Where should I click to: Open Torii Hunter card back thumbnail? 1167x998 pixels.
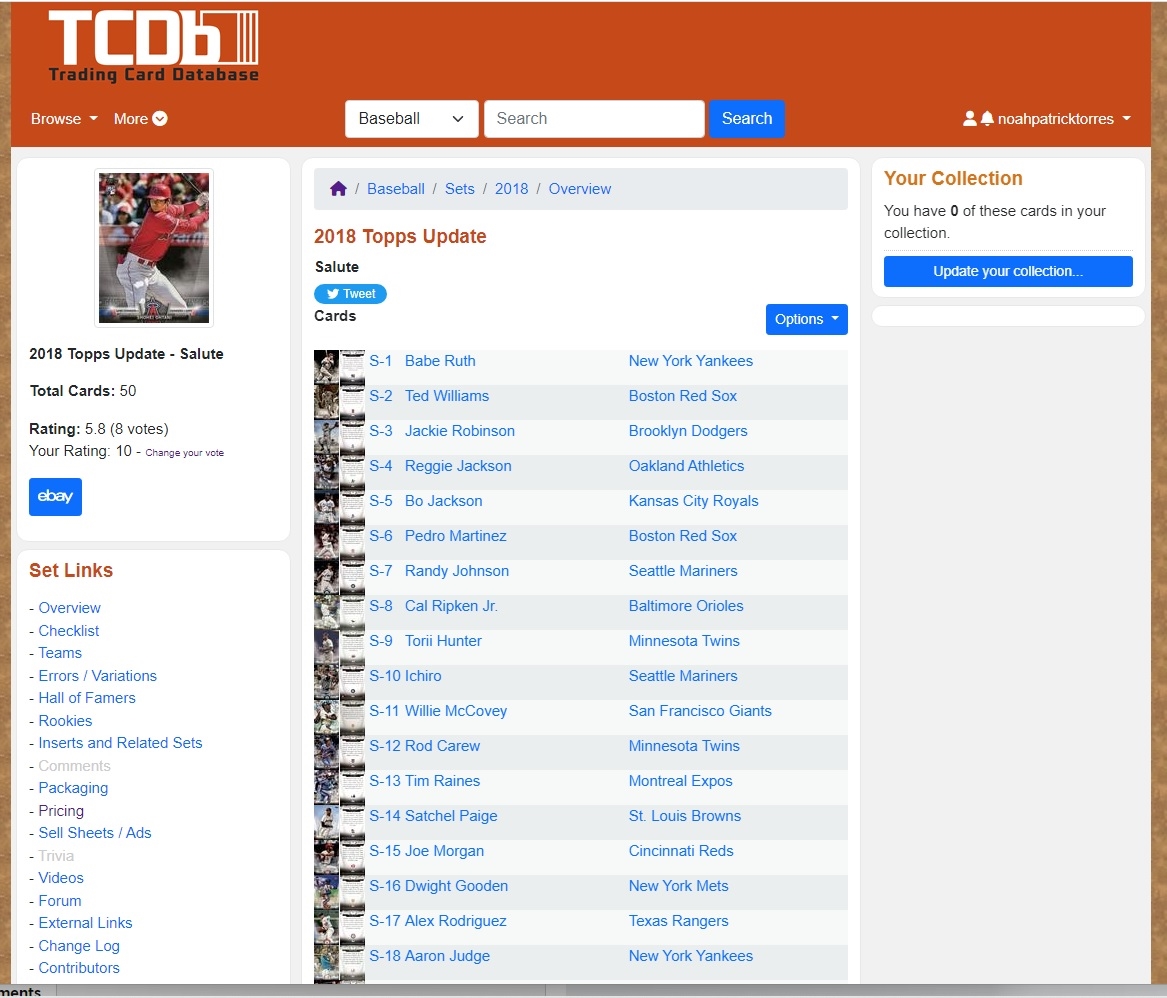[352, 647]
